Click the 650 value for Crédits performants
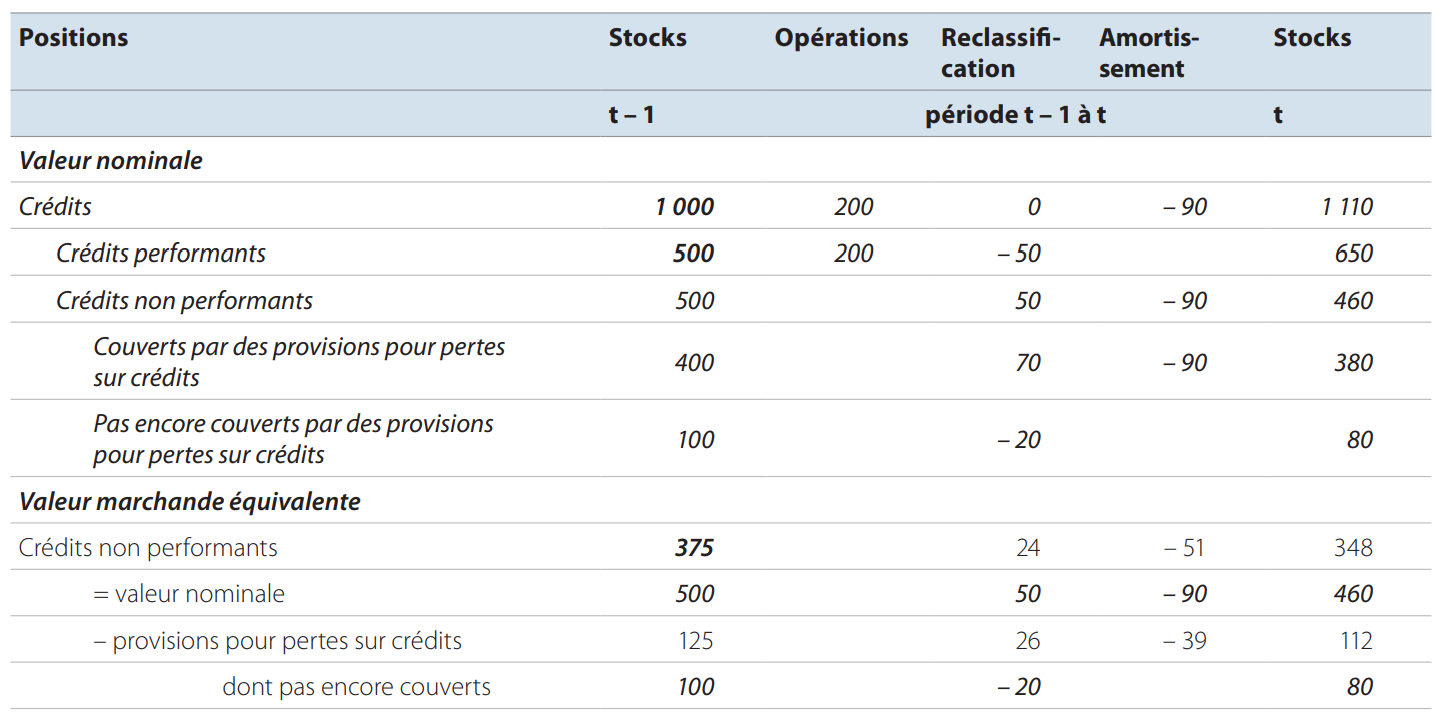The width and height of the screenshot is (1438, 723). [1353, 253]
